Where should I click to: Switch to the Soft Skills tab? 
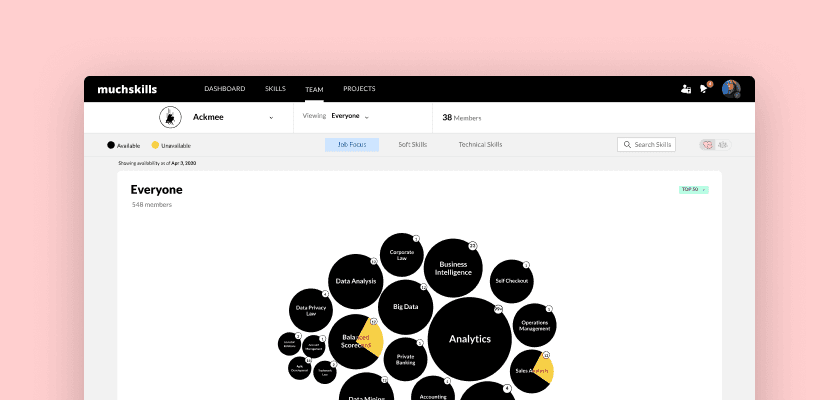pyautogui.click(x=412, y=145)
